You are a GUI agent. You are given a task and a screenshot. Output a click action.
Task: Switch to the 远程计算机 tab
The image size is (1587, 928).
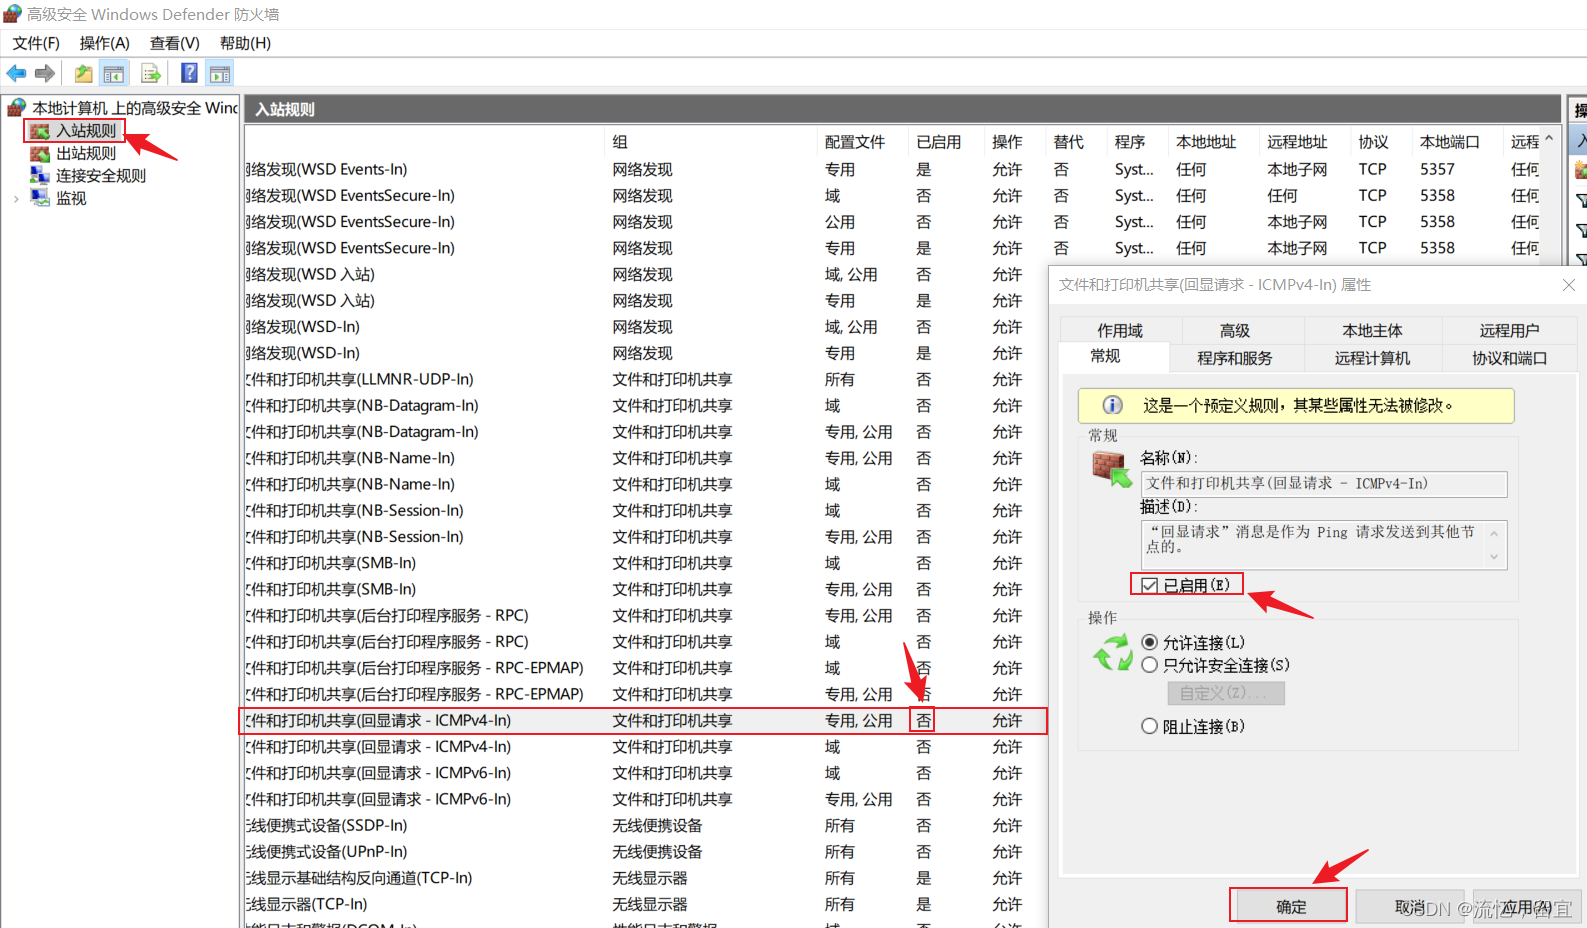1372,358
